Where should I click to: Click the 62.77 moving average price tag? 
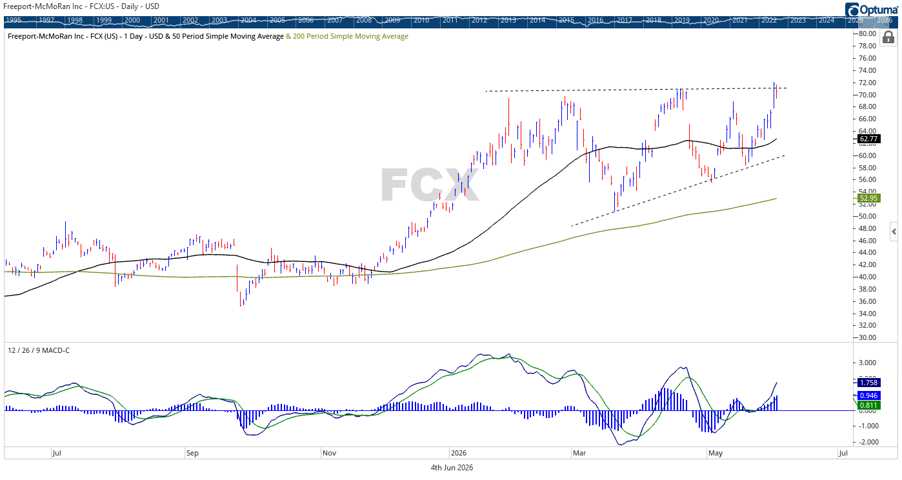pyautogui.click(x=869, y=139)
